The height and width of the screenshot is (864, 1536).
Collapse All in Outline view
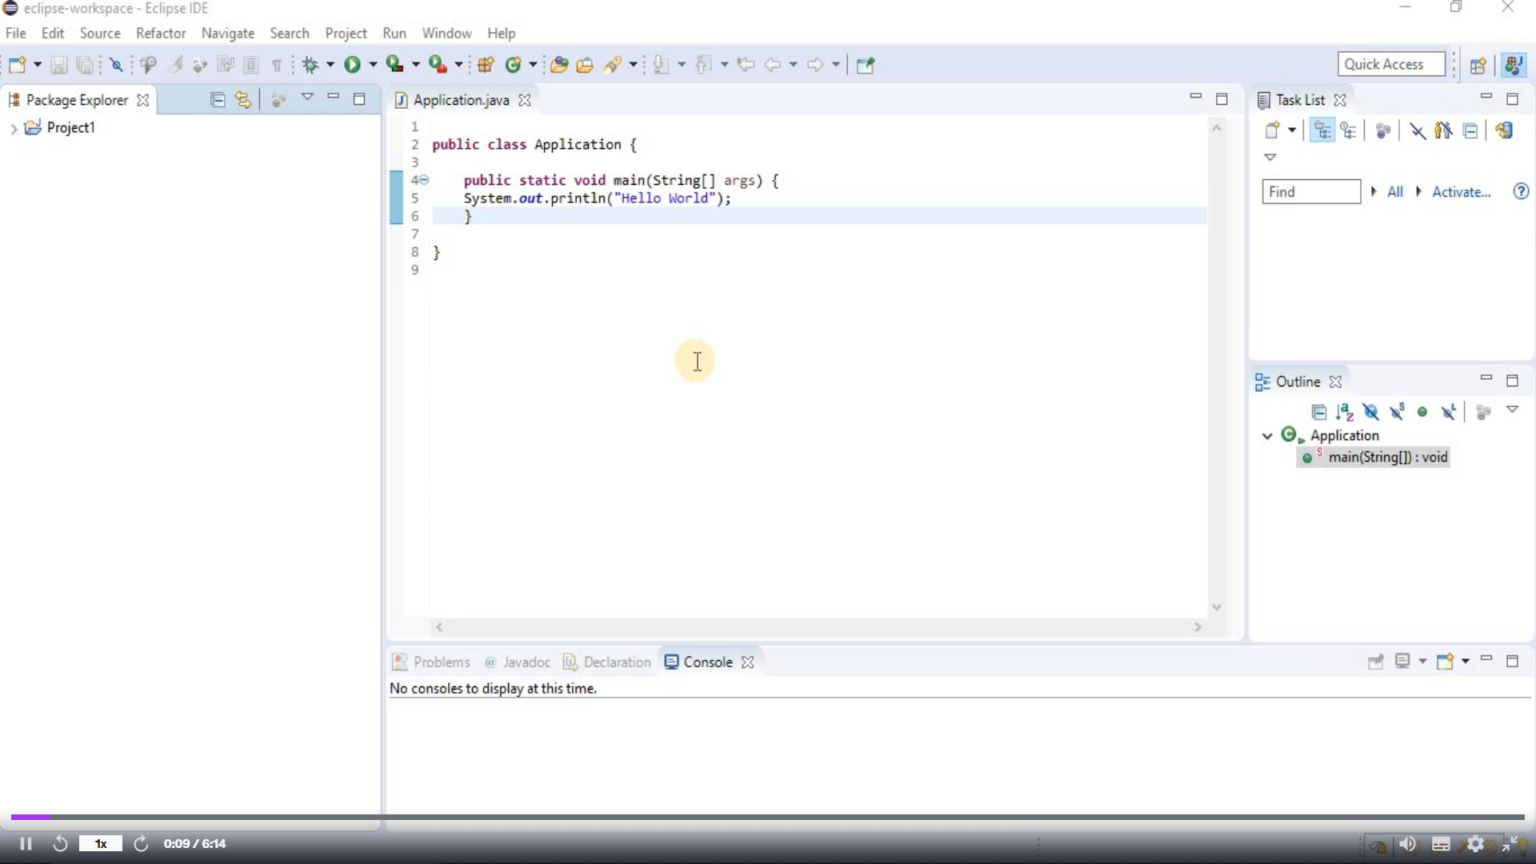[x=1319, y=412]
